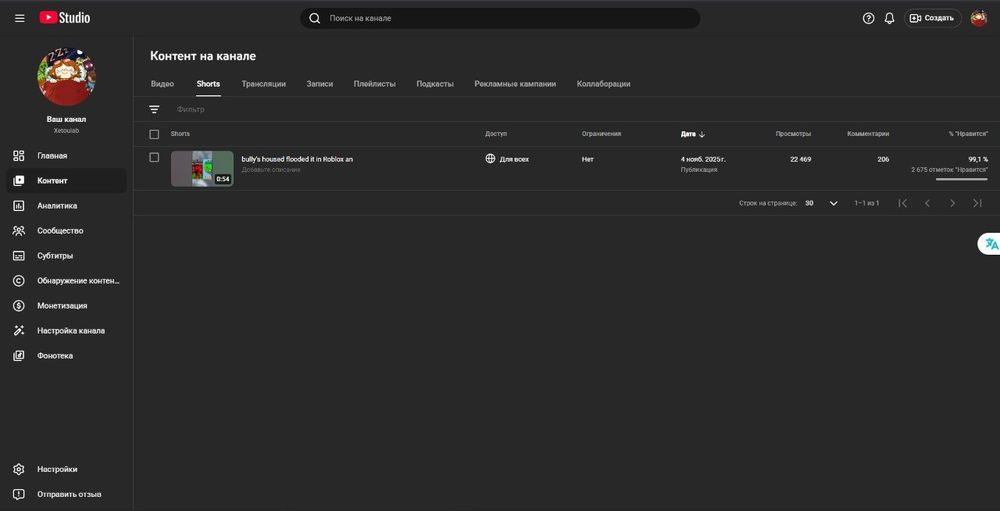This screenshot has width=1000, height=511.
Task: Click the Нет restrictions cell
Action: (x=587, y=159)
